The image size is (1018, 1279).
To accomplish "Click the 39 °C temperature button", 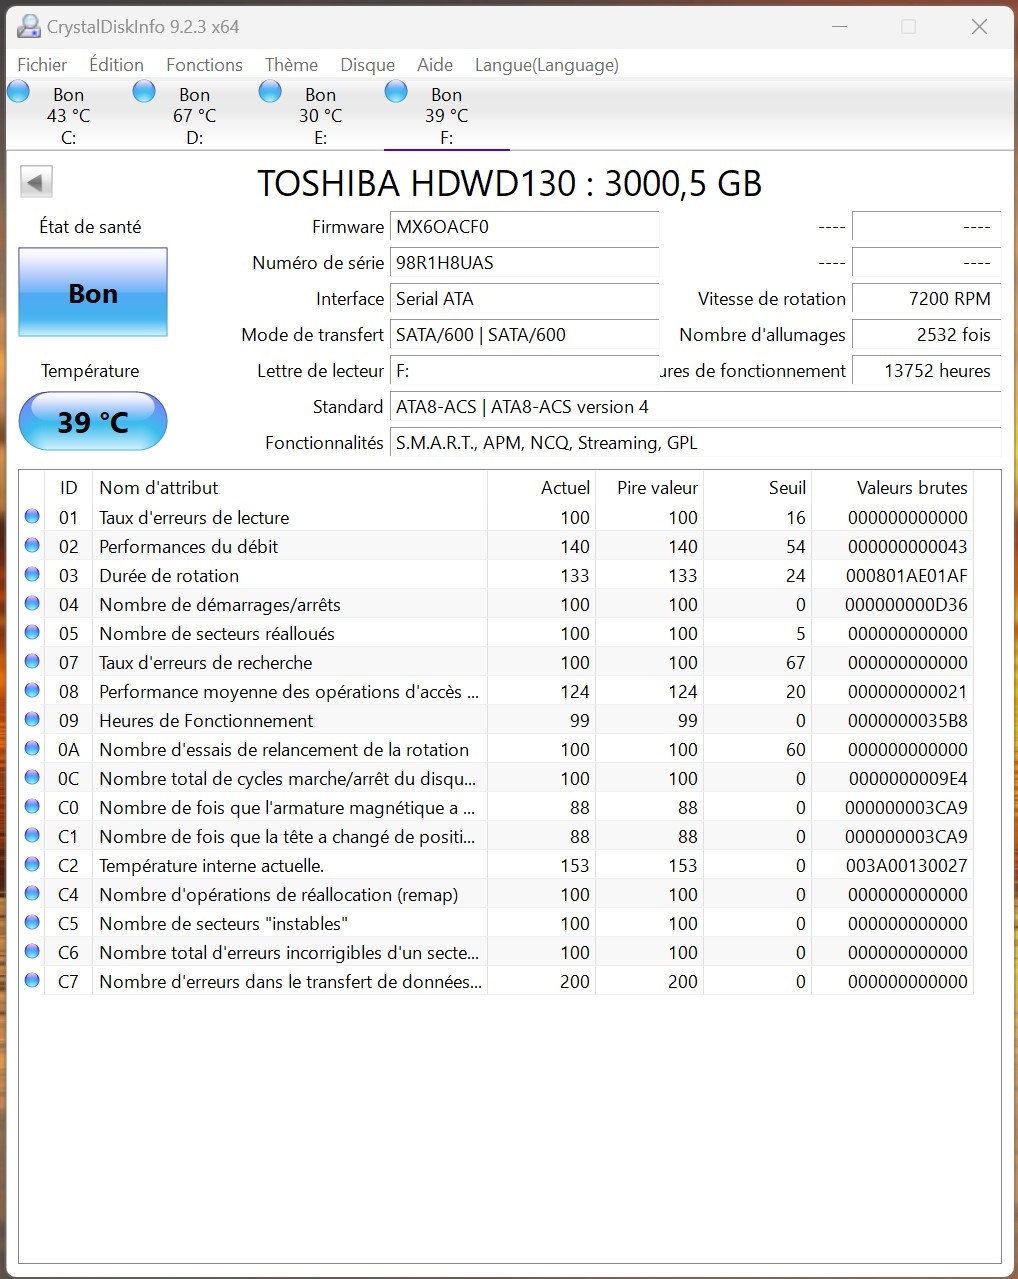I will pos(93,421).
